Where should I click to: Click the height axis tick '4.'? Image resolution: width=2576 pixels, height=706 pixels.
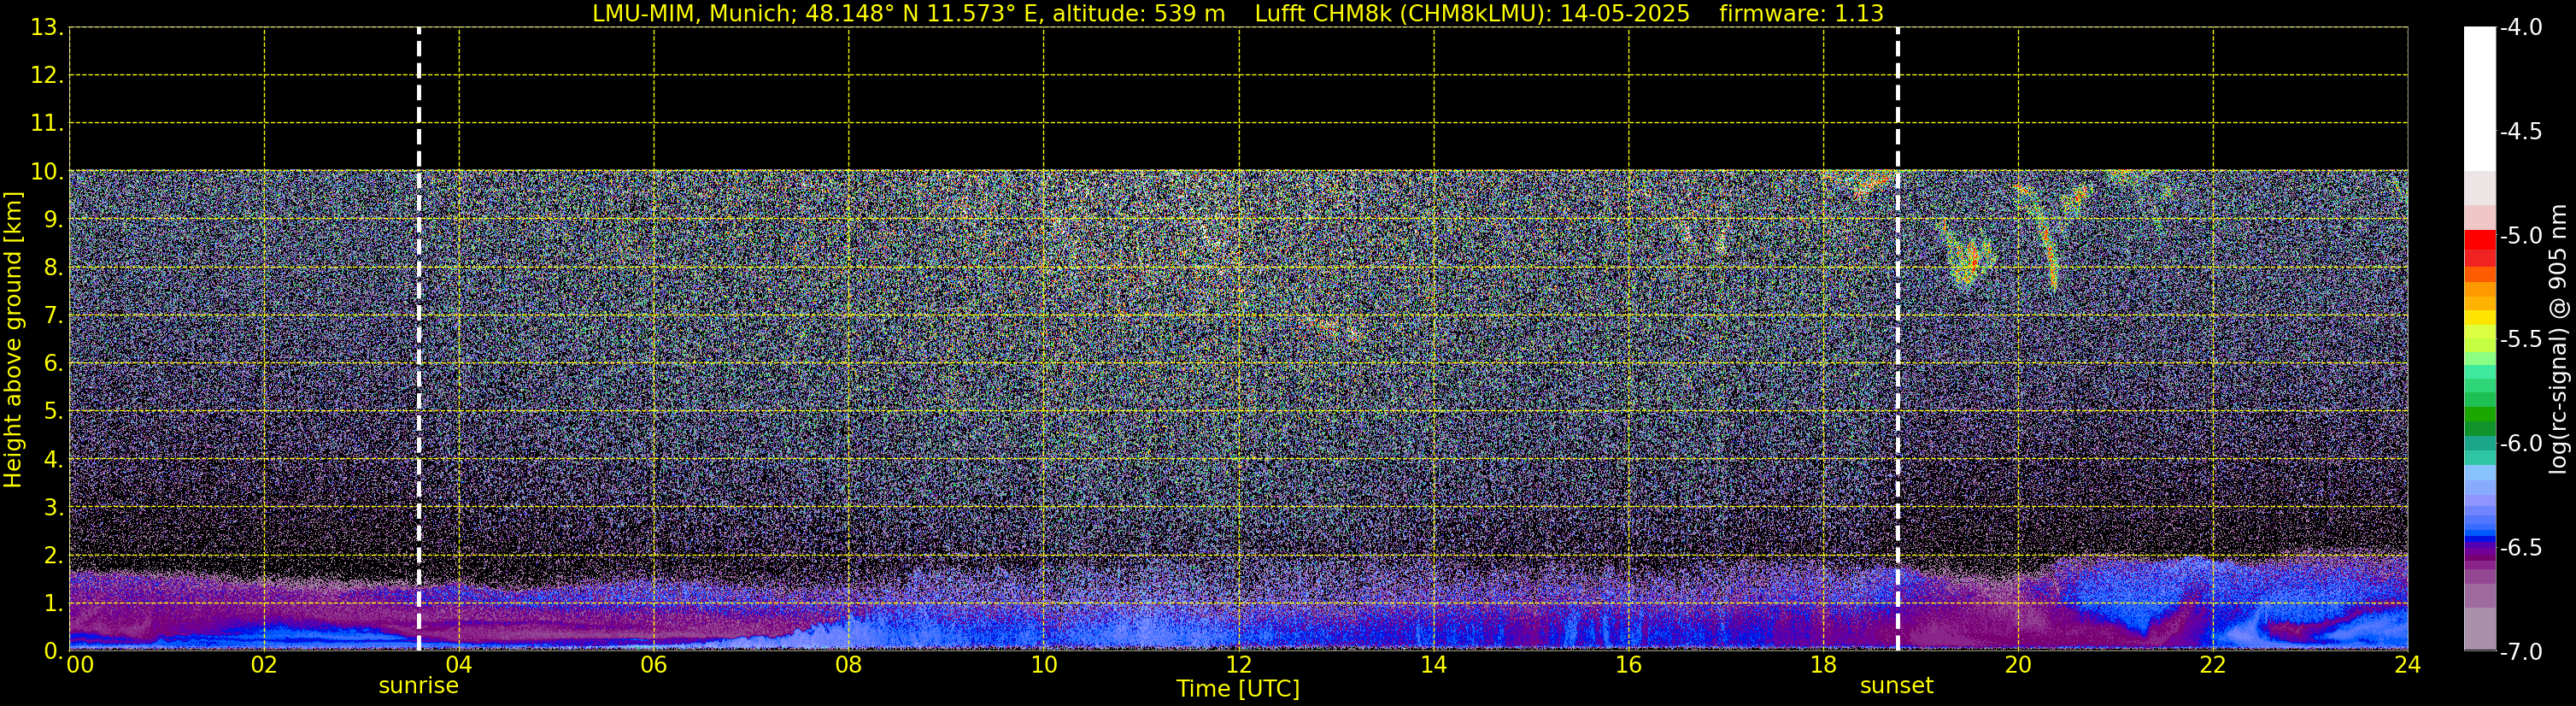[54, 460]
